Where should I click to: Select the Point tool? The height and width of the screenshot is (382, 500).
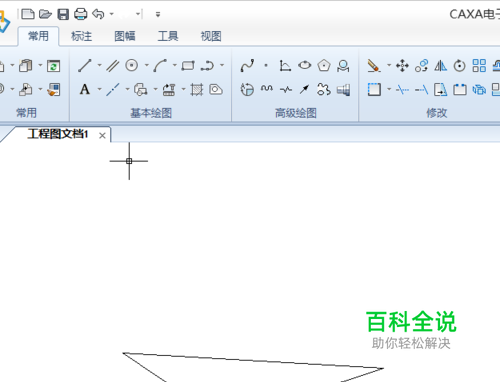[266, 65]
